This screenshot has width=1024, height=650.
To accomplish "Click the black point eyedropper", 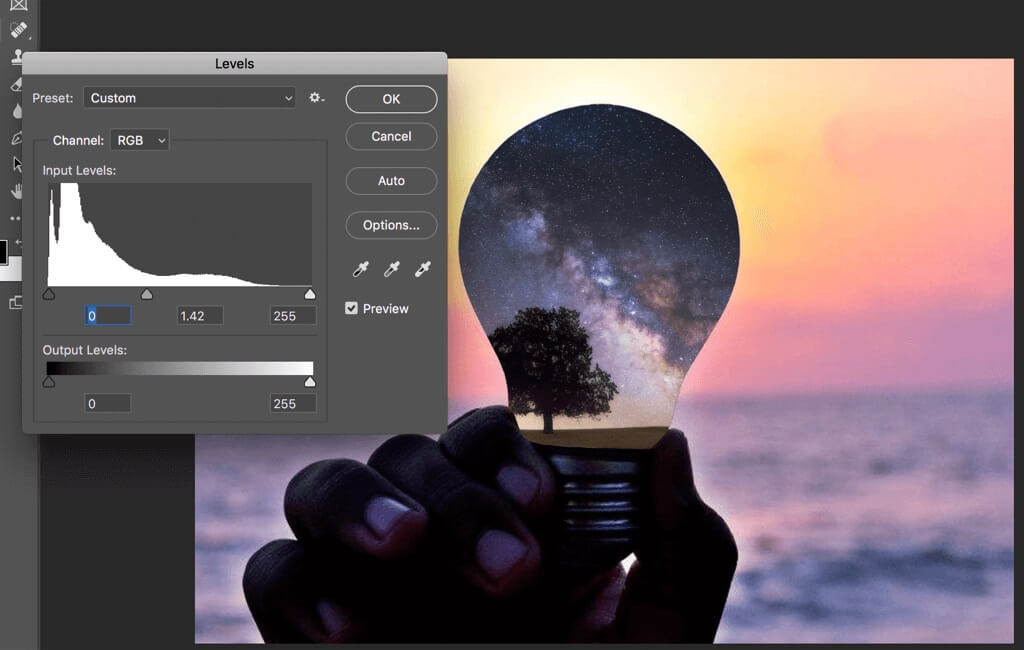I will click(360, 268).
